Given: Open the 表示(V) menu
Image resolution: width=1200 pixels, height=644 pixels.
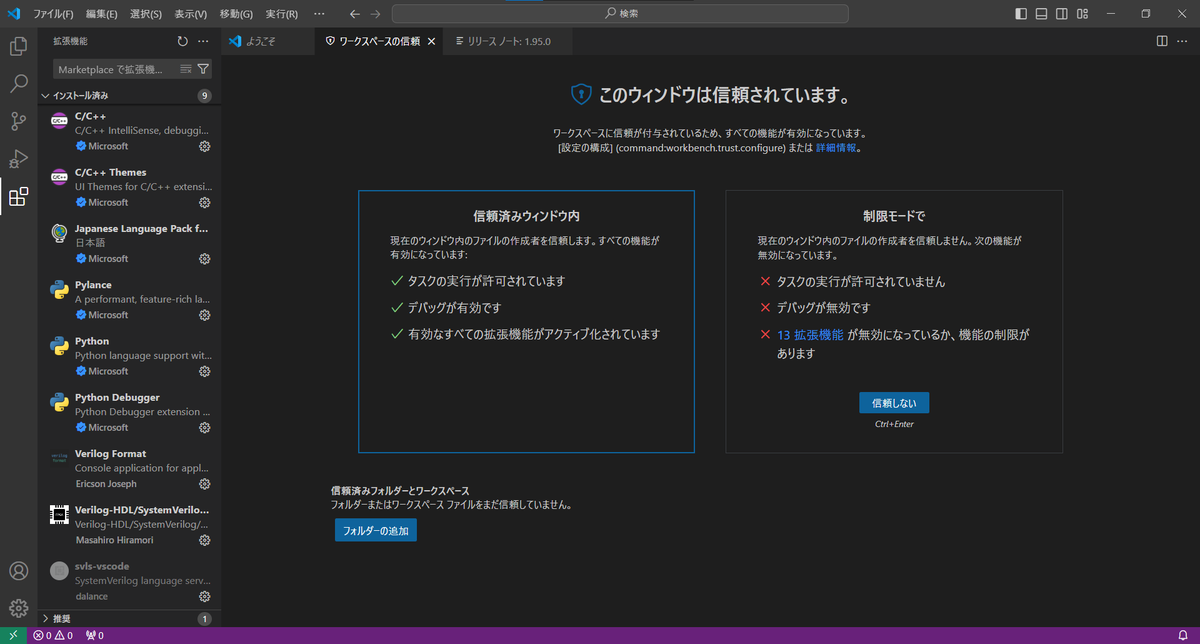Looking at the screenshot, I should [x=190, y=14].
